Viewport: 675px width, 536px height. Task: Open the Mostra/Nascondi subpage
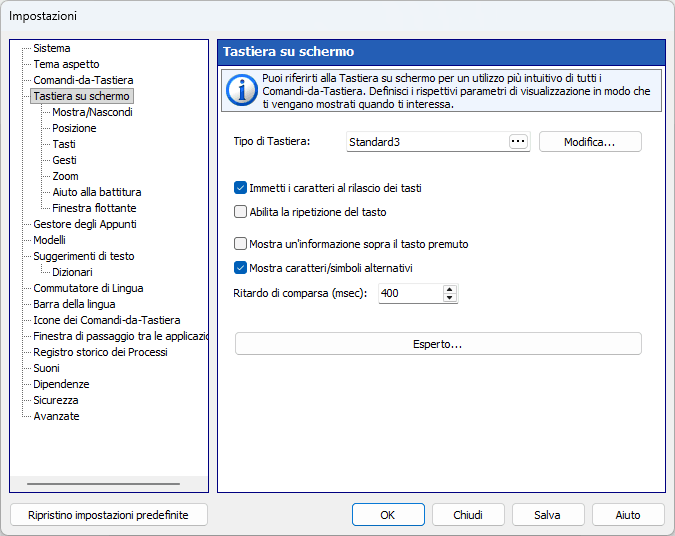[92, 112]
